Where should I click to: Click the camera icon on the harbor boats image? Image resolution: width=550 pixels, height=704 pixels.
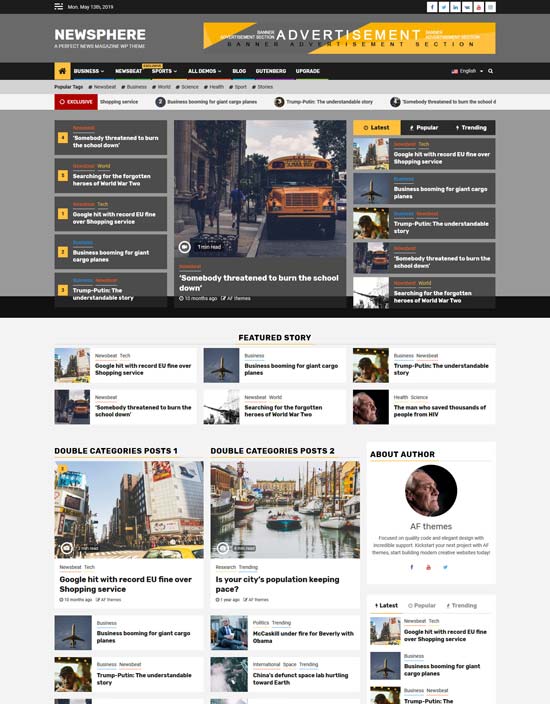(x=223, y=548)
